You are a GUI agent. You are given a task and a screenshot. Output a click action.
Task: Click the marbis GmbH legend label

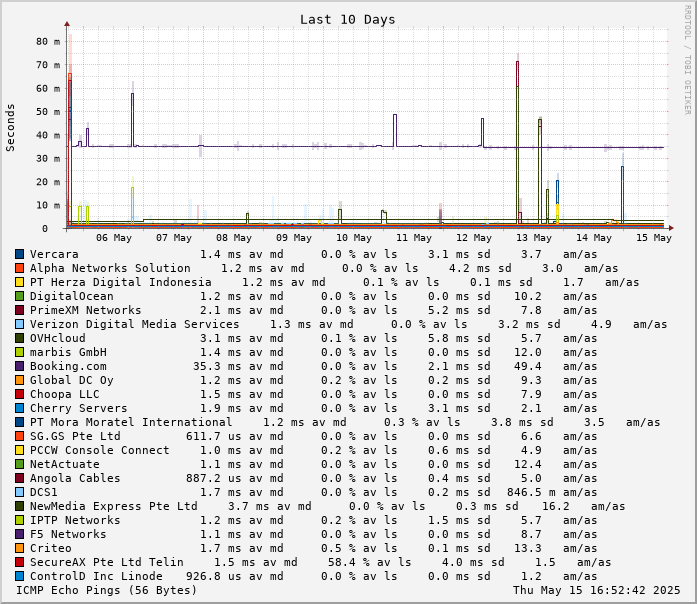[68, 352]
